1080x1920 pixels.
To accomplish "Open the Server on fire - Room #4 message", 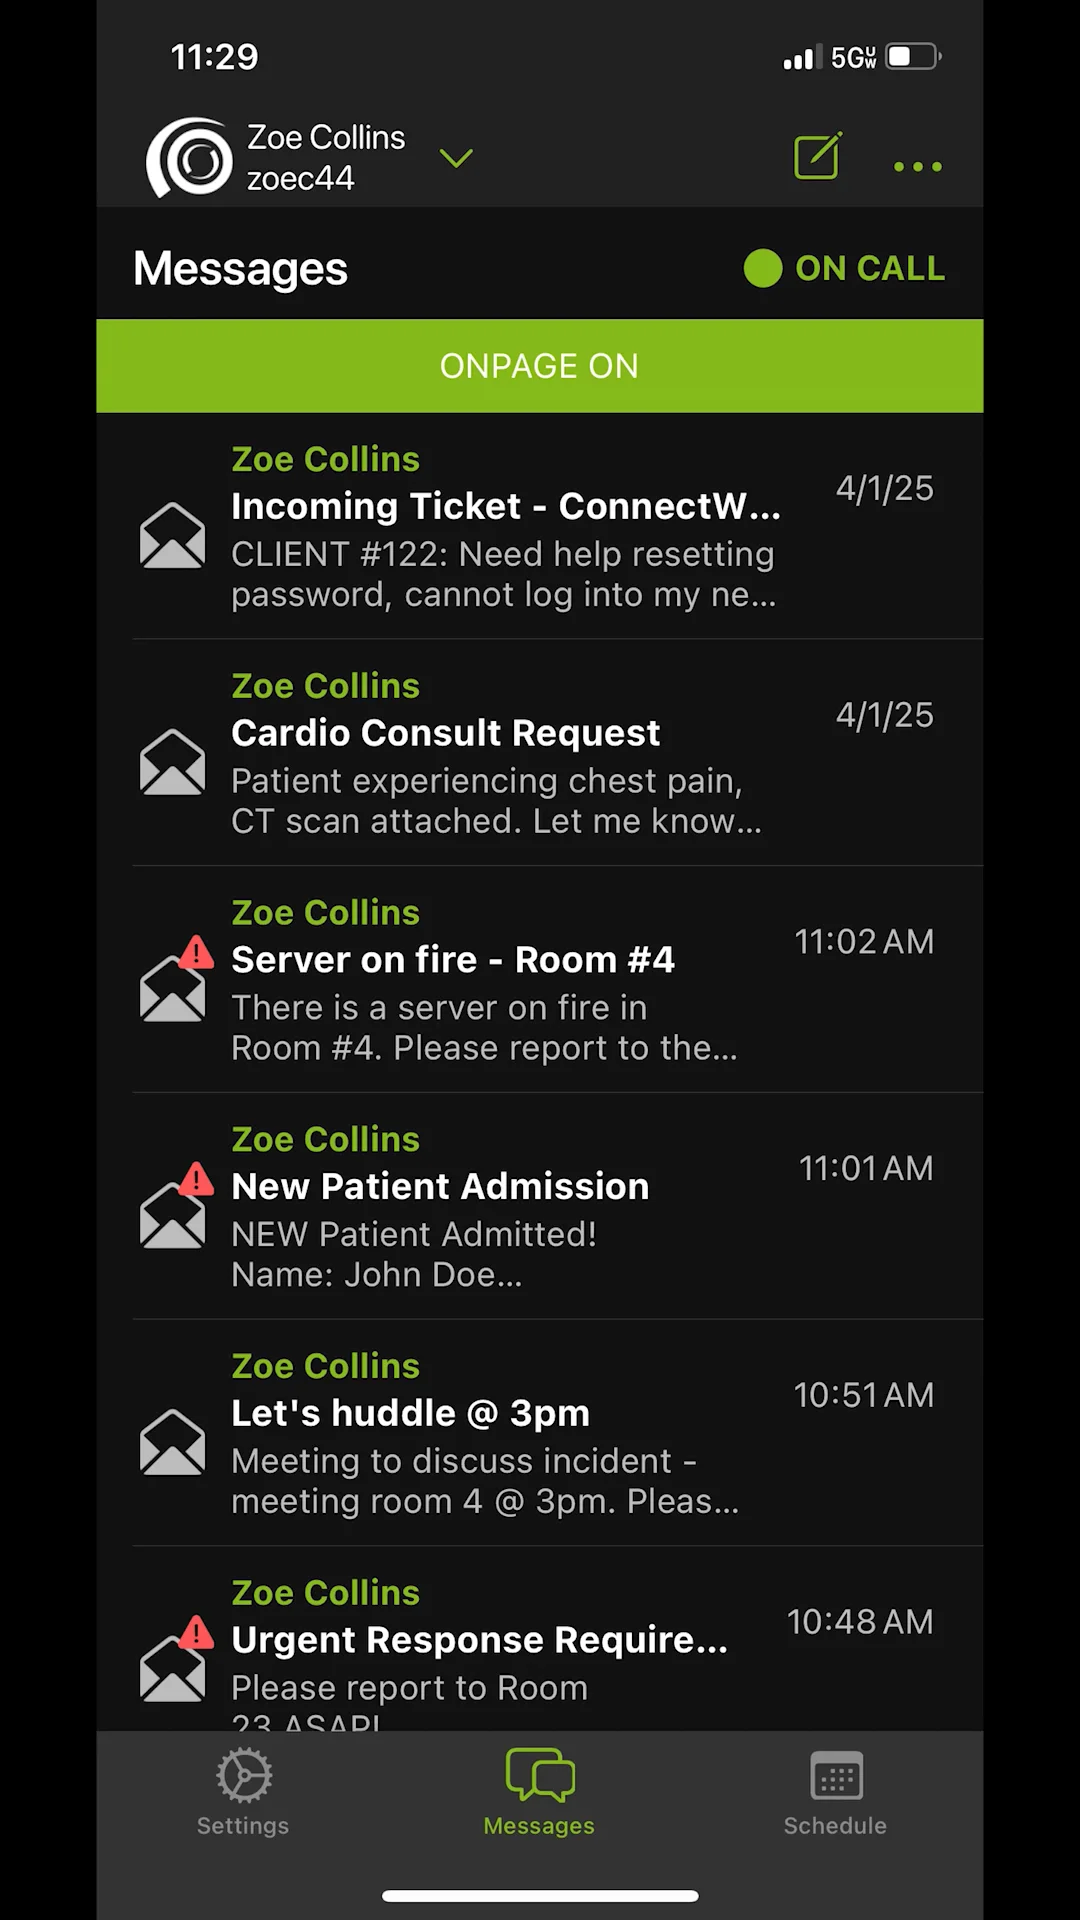I will click(x=558, y=979).
